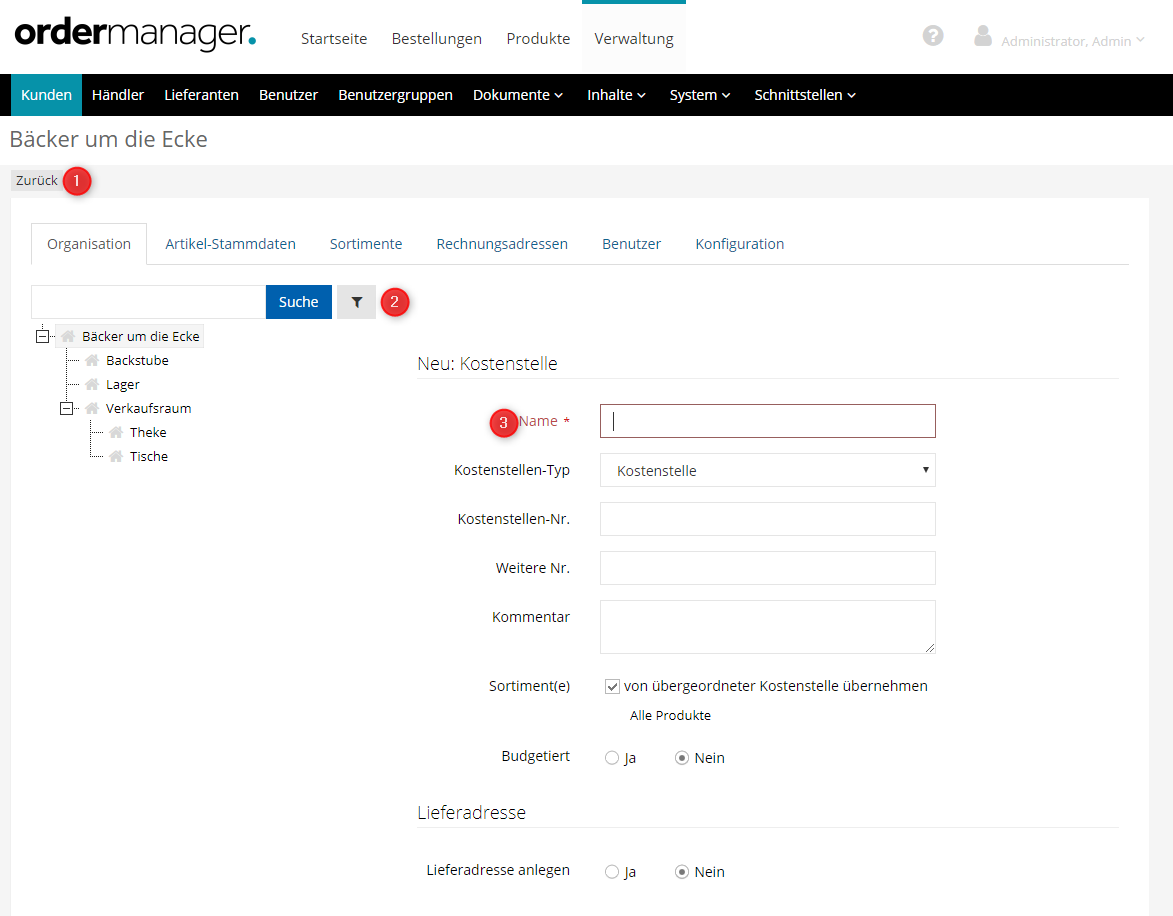The width and height of the screenshot is (1173, 916).
Task: Click the filter funnel icon button
Action: [356, 302]
